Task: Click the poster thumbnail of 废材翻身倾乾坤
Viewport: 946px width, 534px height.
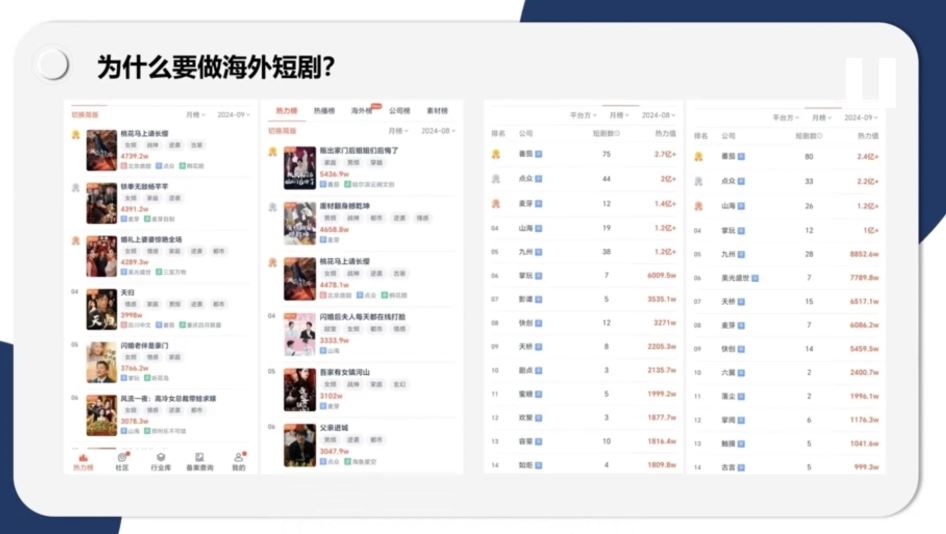Action: [x=300, y=223]
